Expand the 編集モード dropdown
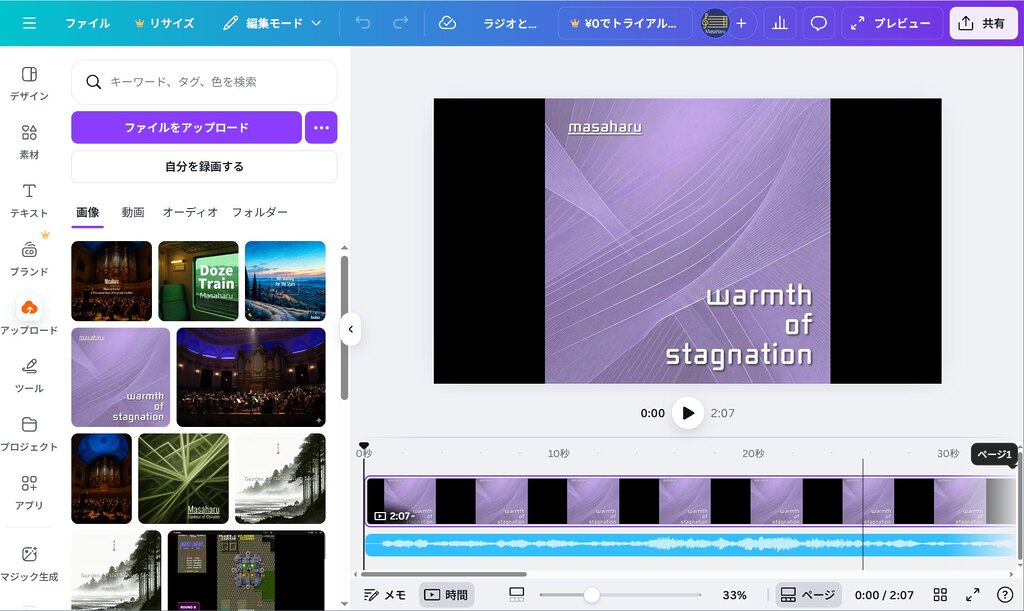Screen dimensions: 1024x611 [x=273, y=23]
